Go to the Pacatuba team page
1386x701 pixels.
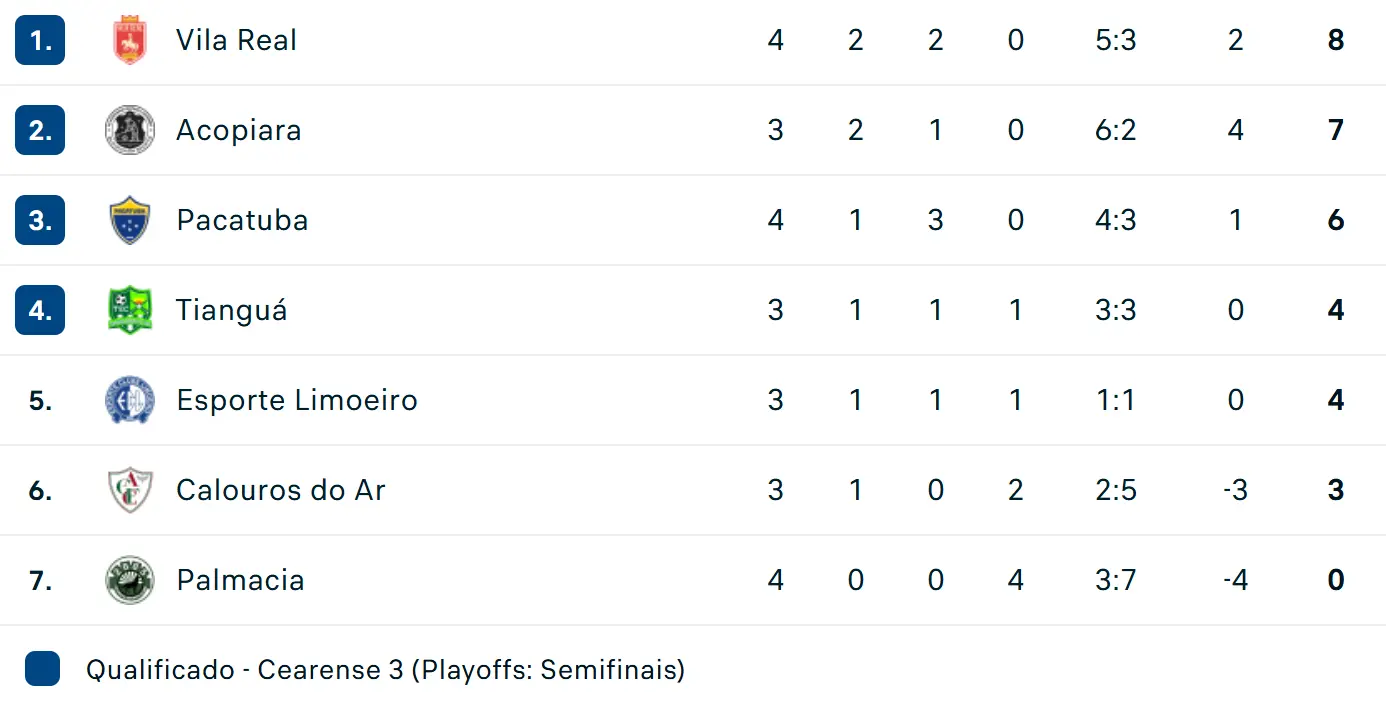pos(242,220)
